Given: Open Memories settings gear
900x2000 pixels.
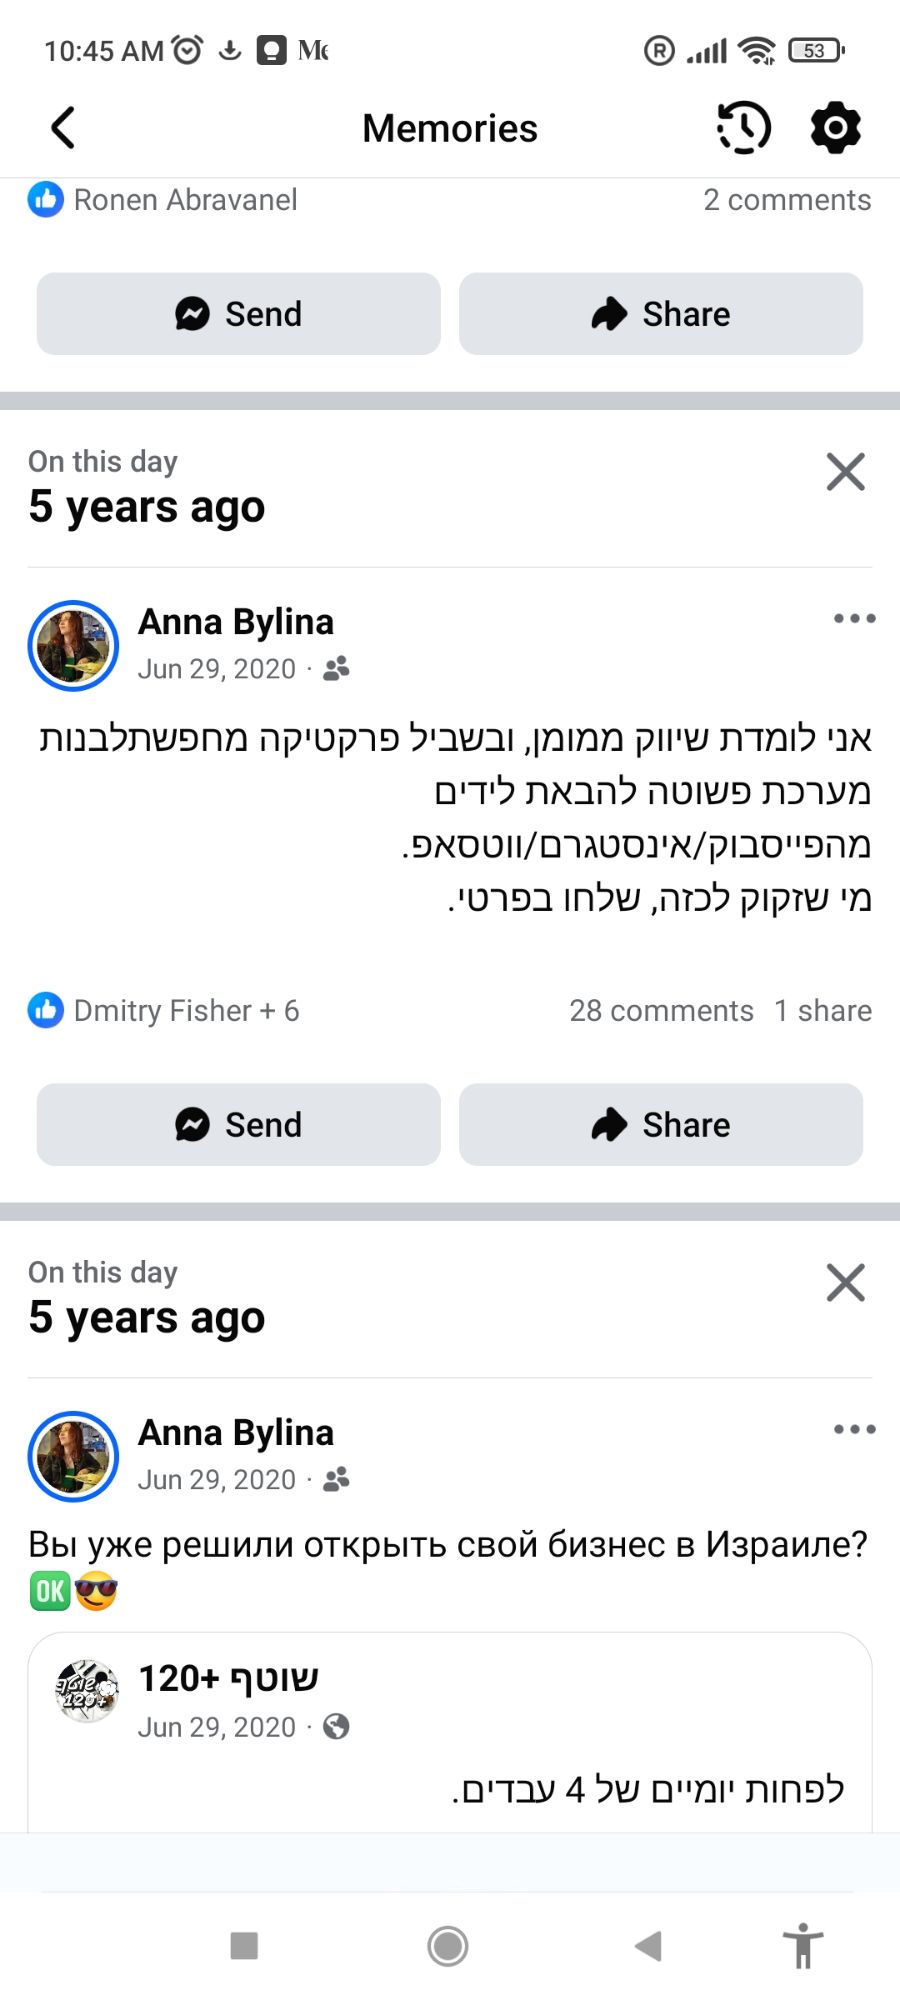Looking at the screenshot, I should [x=835, y=128].
